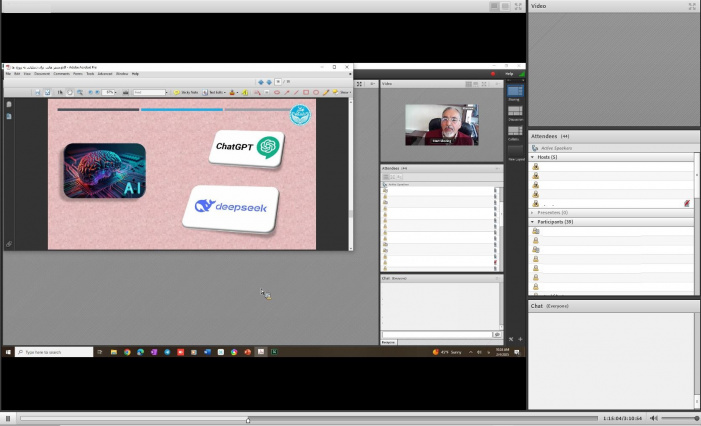This screenshot has height=426, width=701.
Task: Open the Tools menu in Acrobat
Action: [x=90, y=74]
